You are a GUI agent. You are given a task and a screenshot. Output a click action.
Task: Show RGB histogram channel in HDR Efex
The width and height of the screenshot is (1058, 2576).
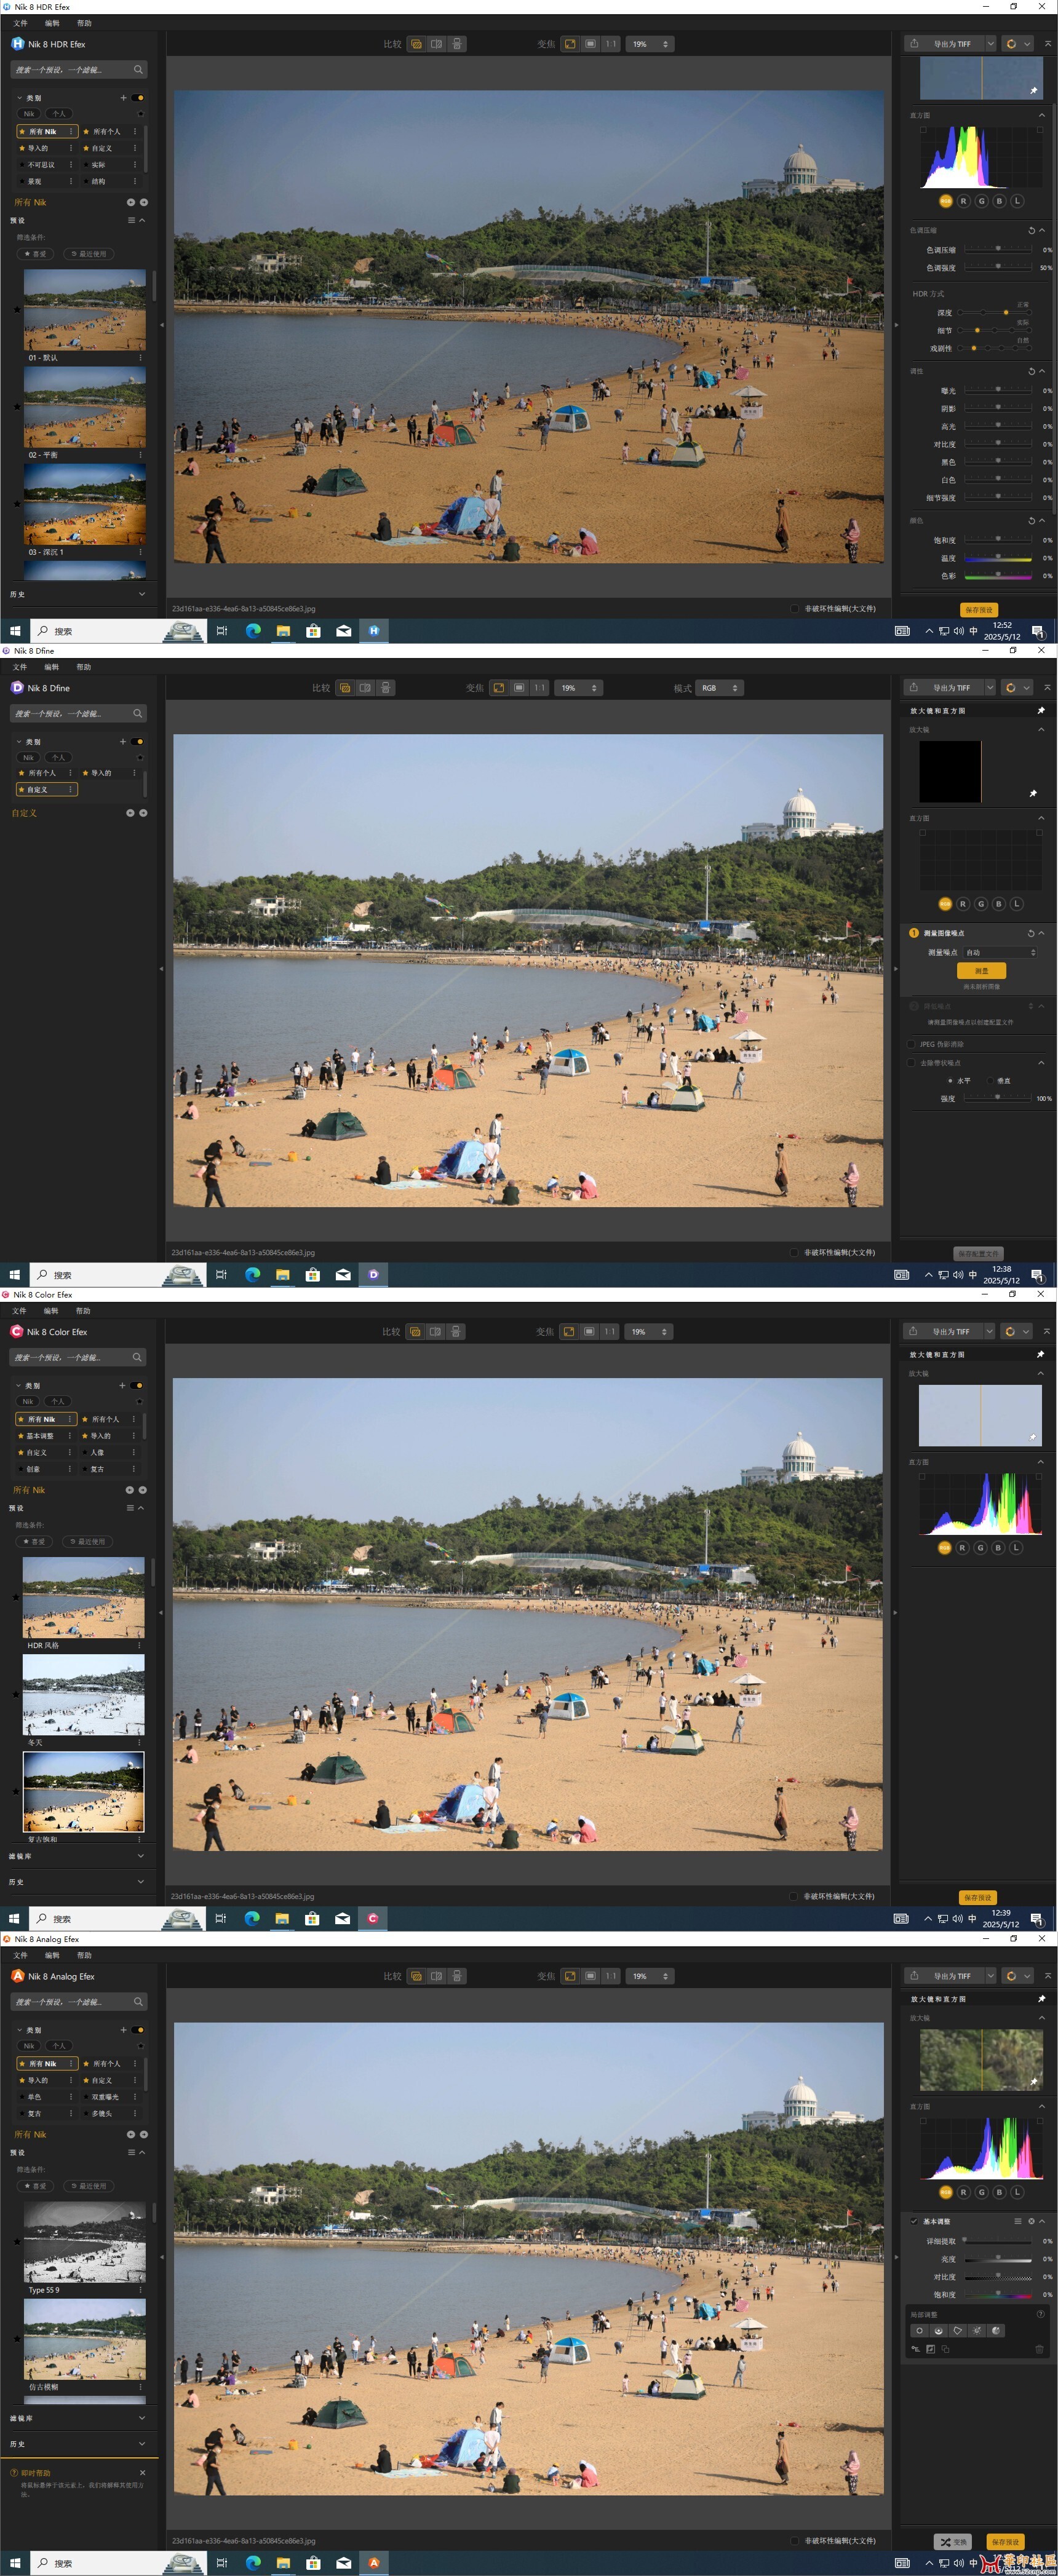tap(945, 201)
